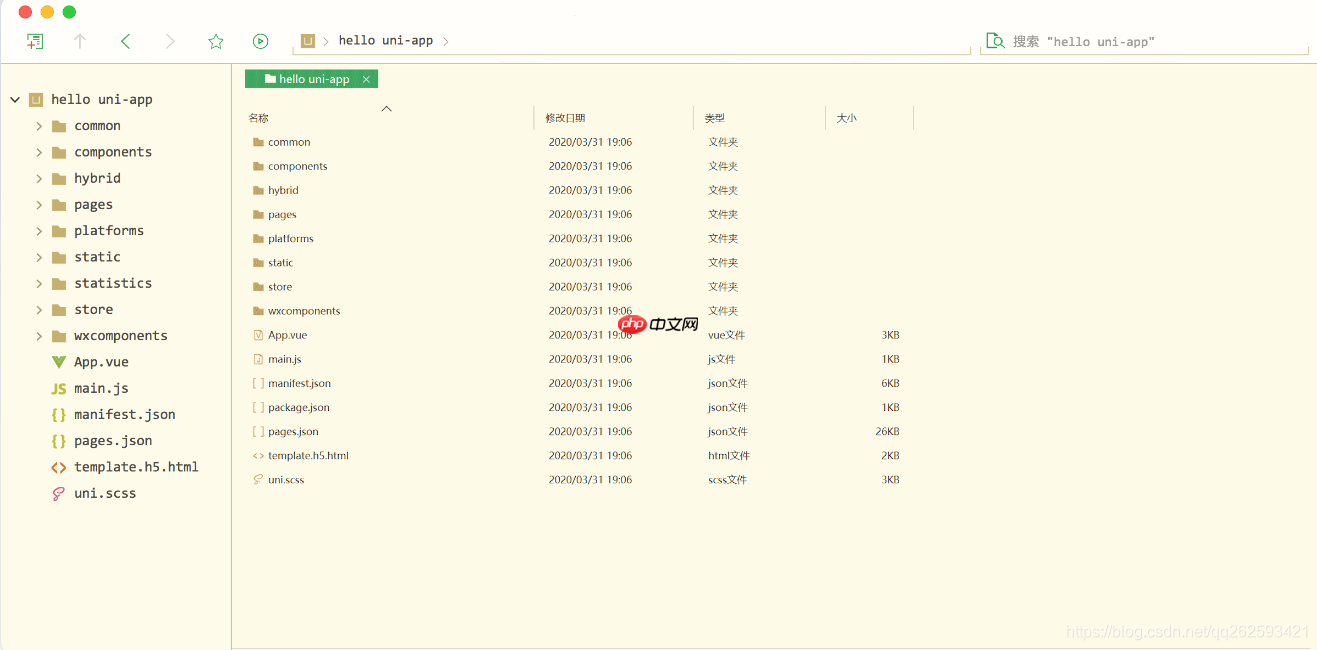The image size is (1317, 650).
Task: Sort files by 大小 column header
Action: click(846, 118)
